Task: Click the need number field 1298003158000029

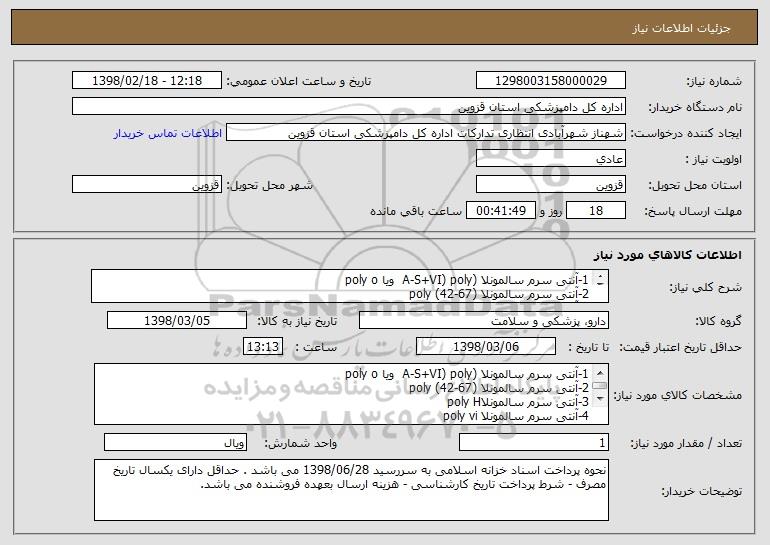Action: click(550, 81)
